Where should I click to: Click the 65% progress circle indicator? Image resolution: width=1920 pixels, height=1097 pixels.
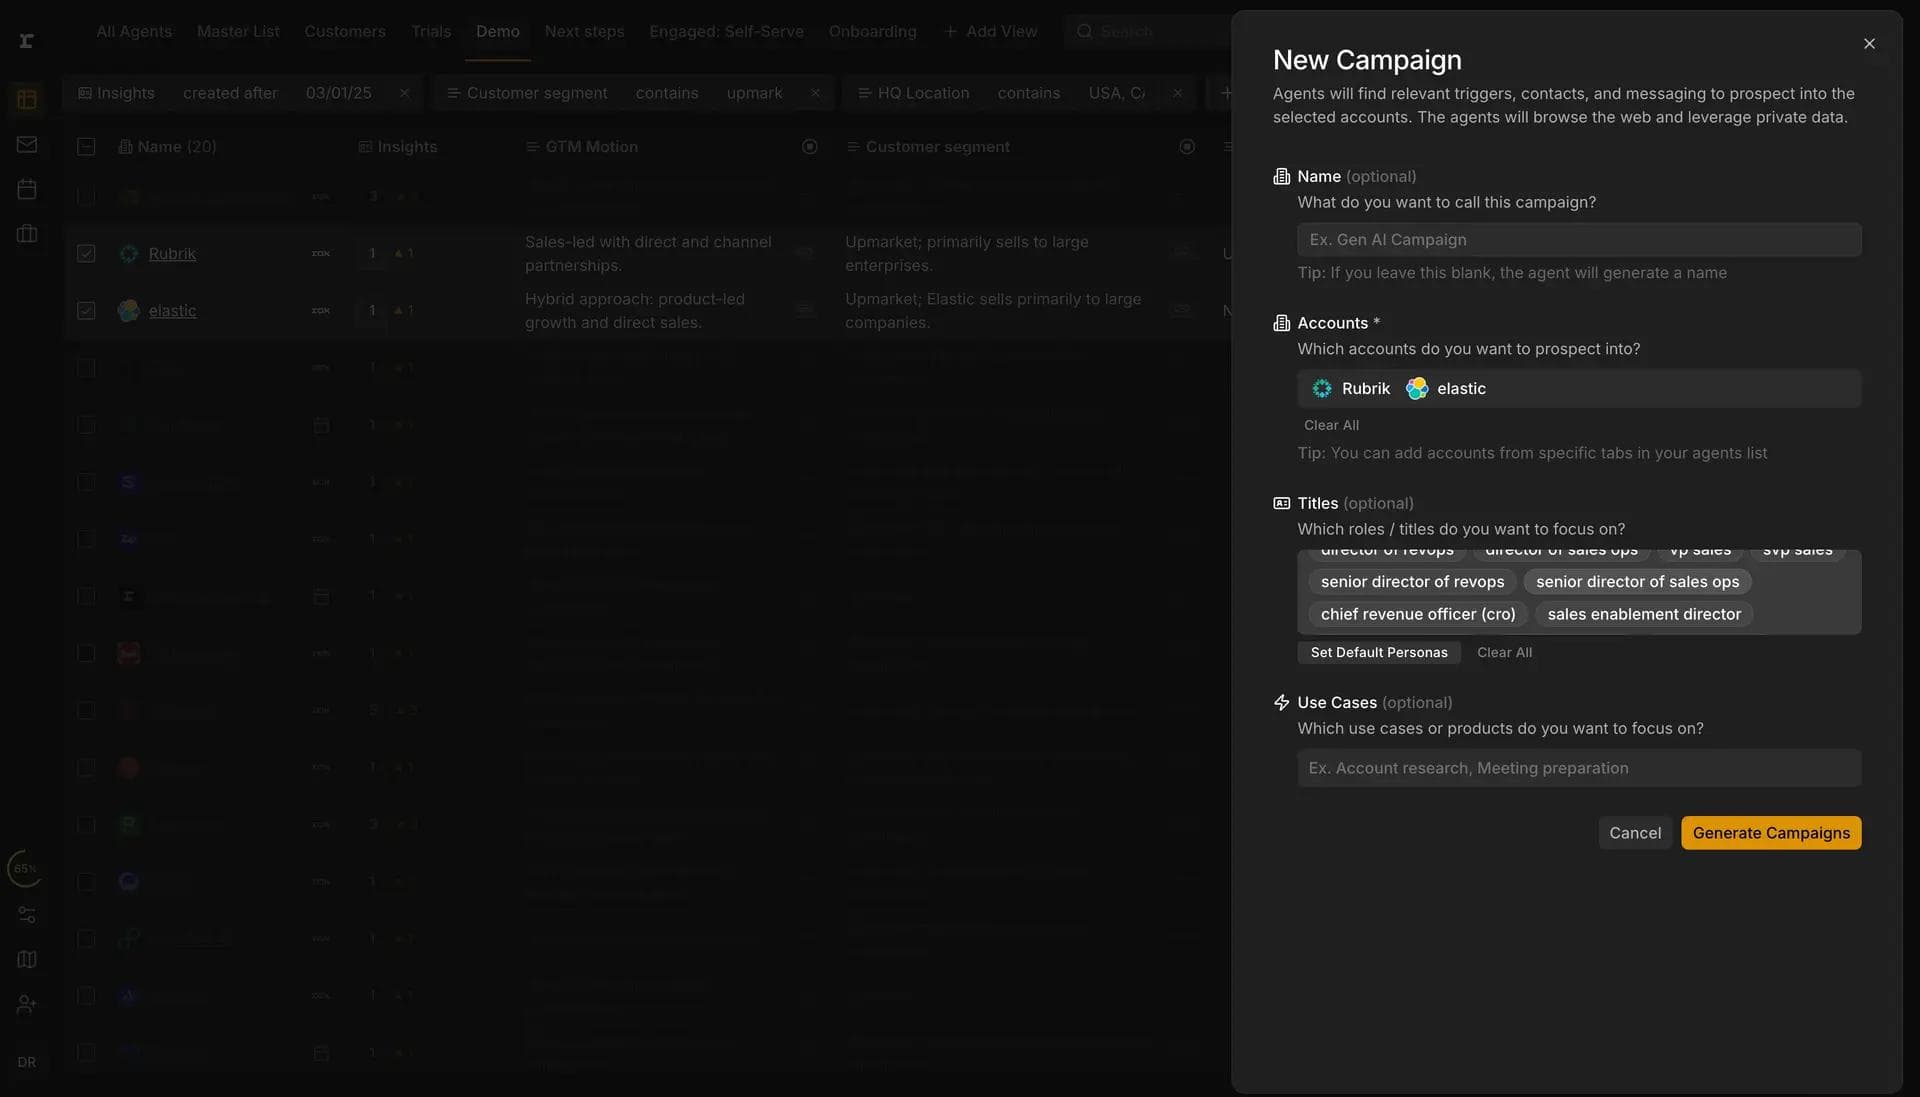[x=25, y=868]
